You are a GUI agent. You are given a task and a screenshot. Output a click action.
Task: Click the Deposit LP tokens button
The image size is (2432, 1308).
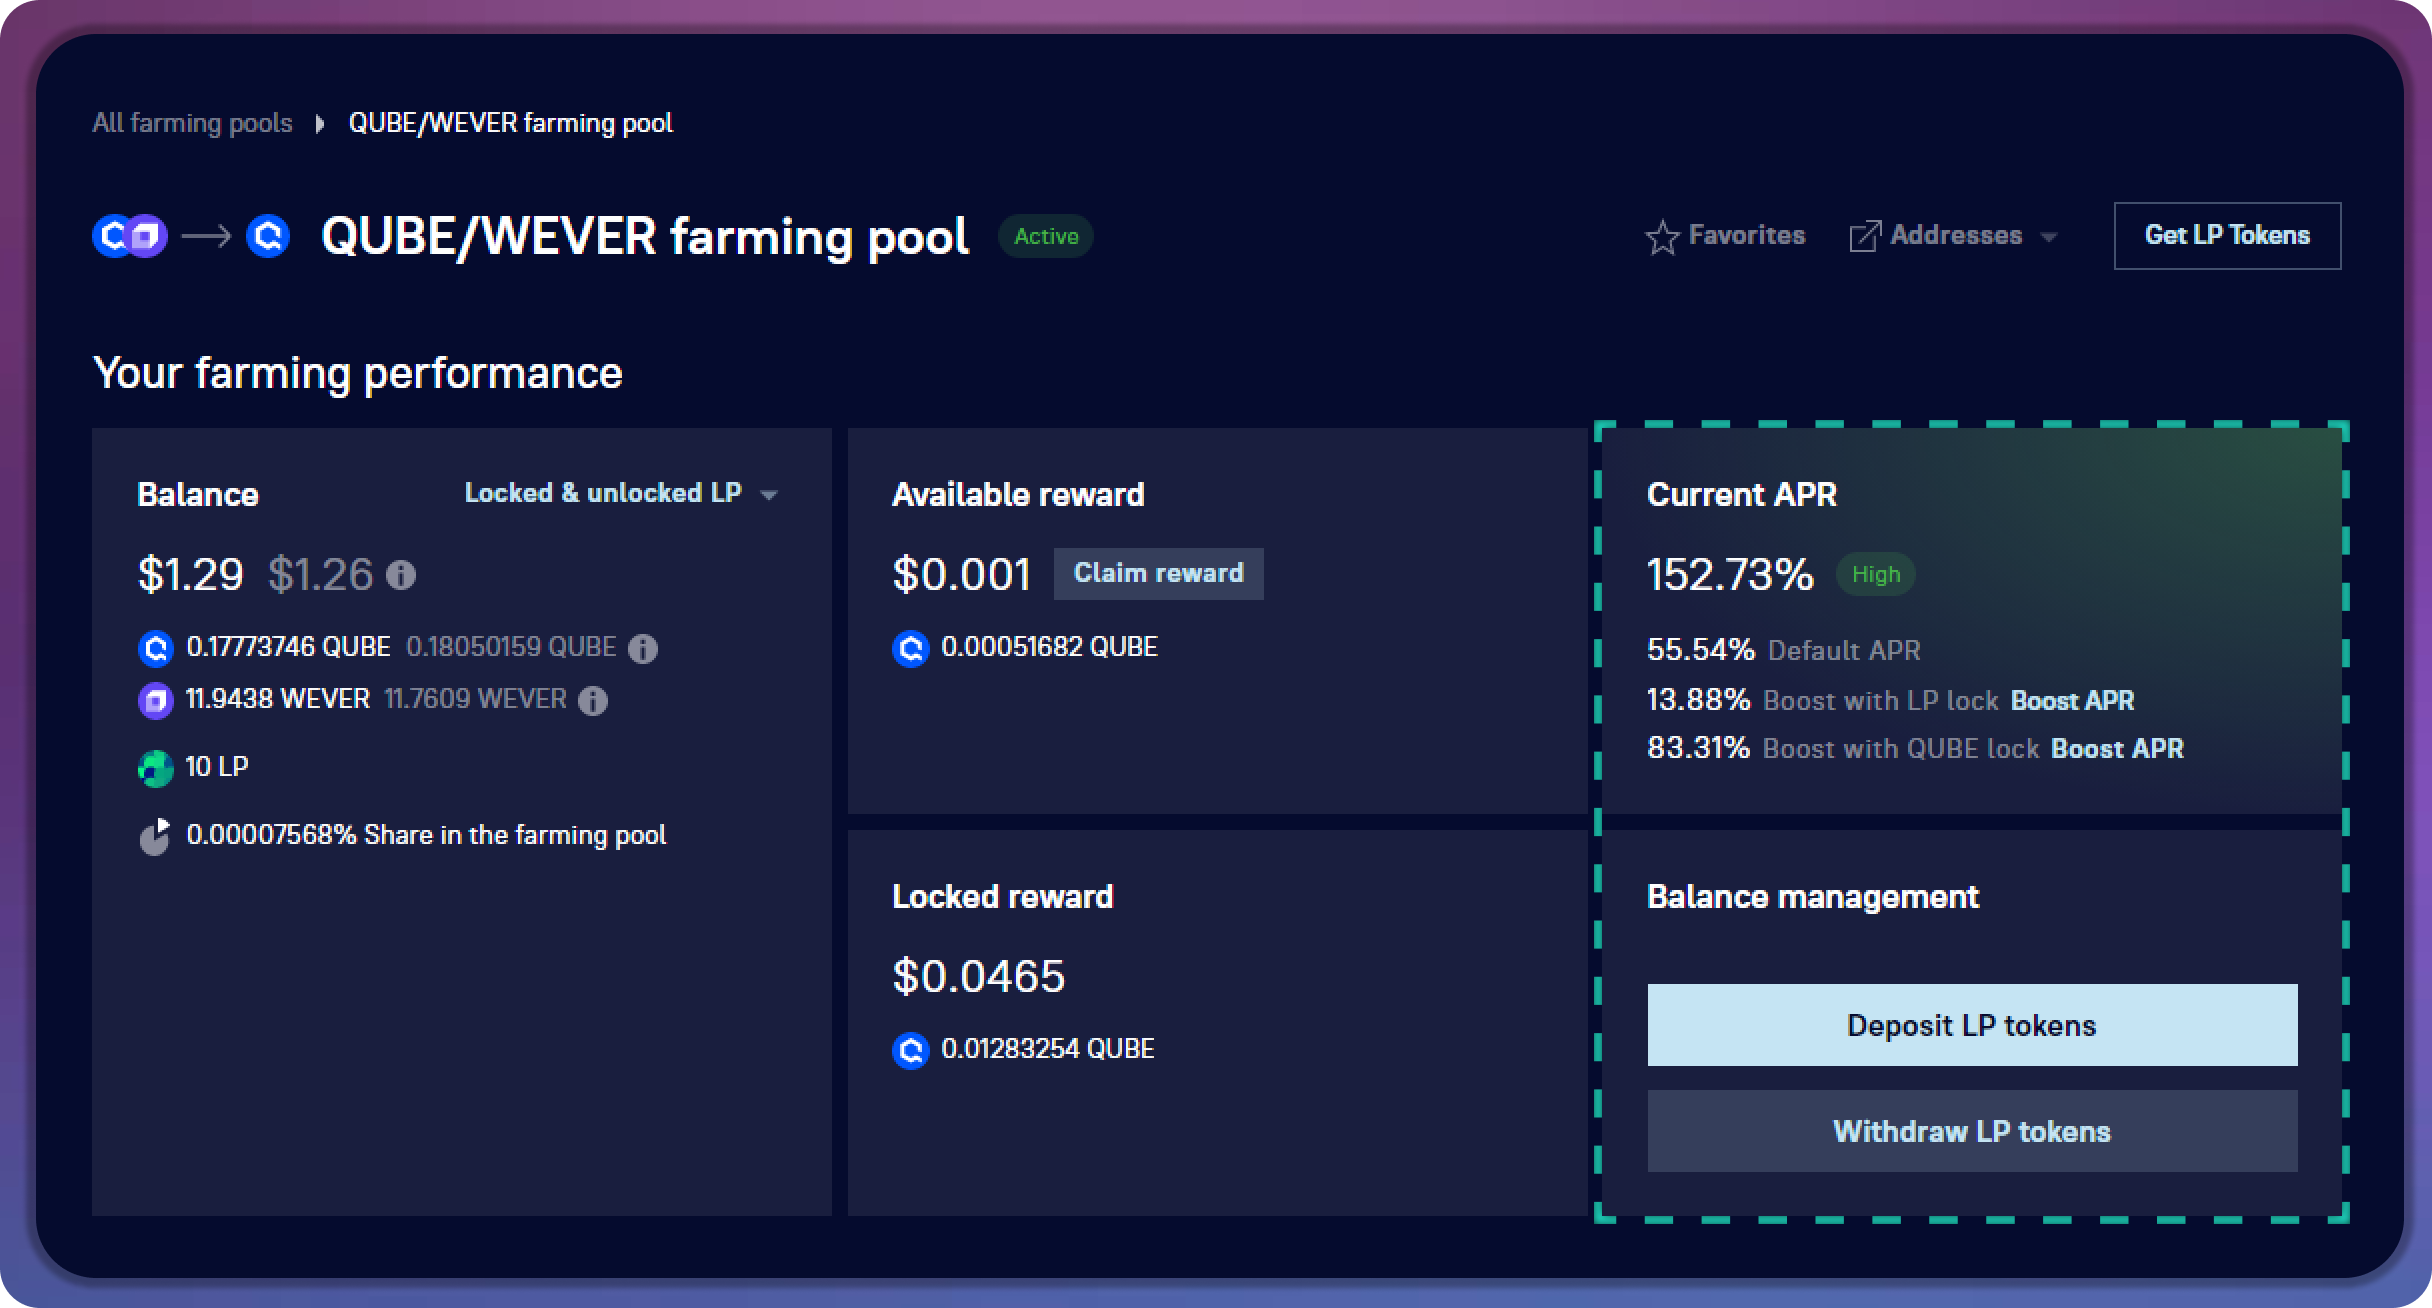1972,1025
